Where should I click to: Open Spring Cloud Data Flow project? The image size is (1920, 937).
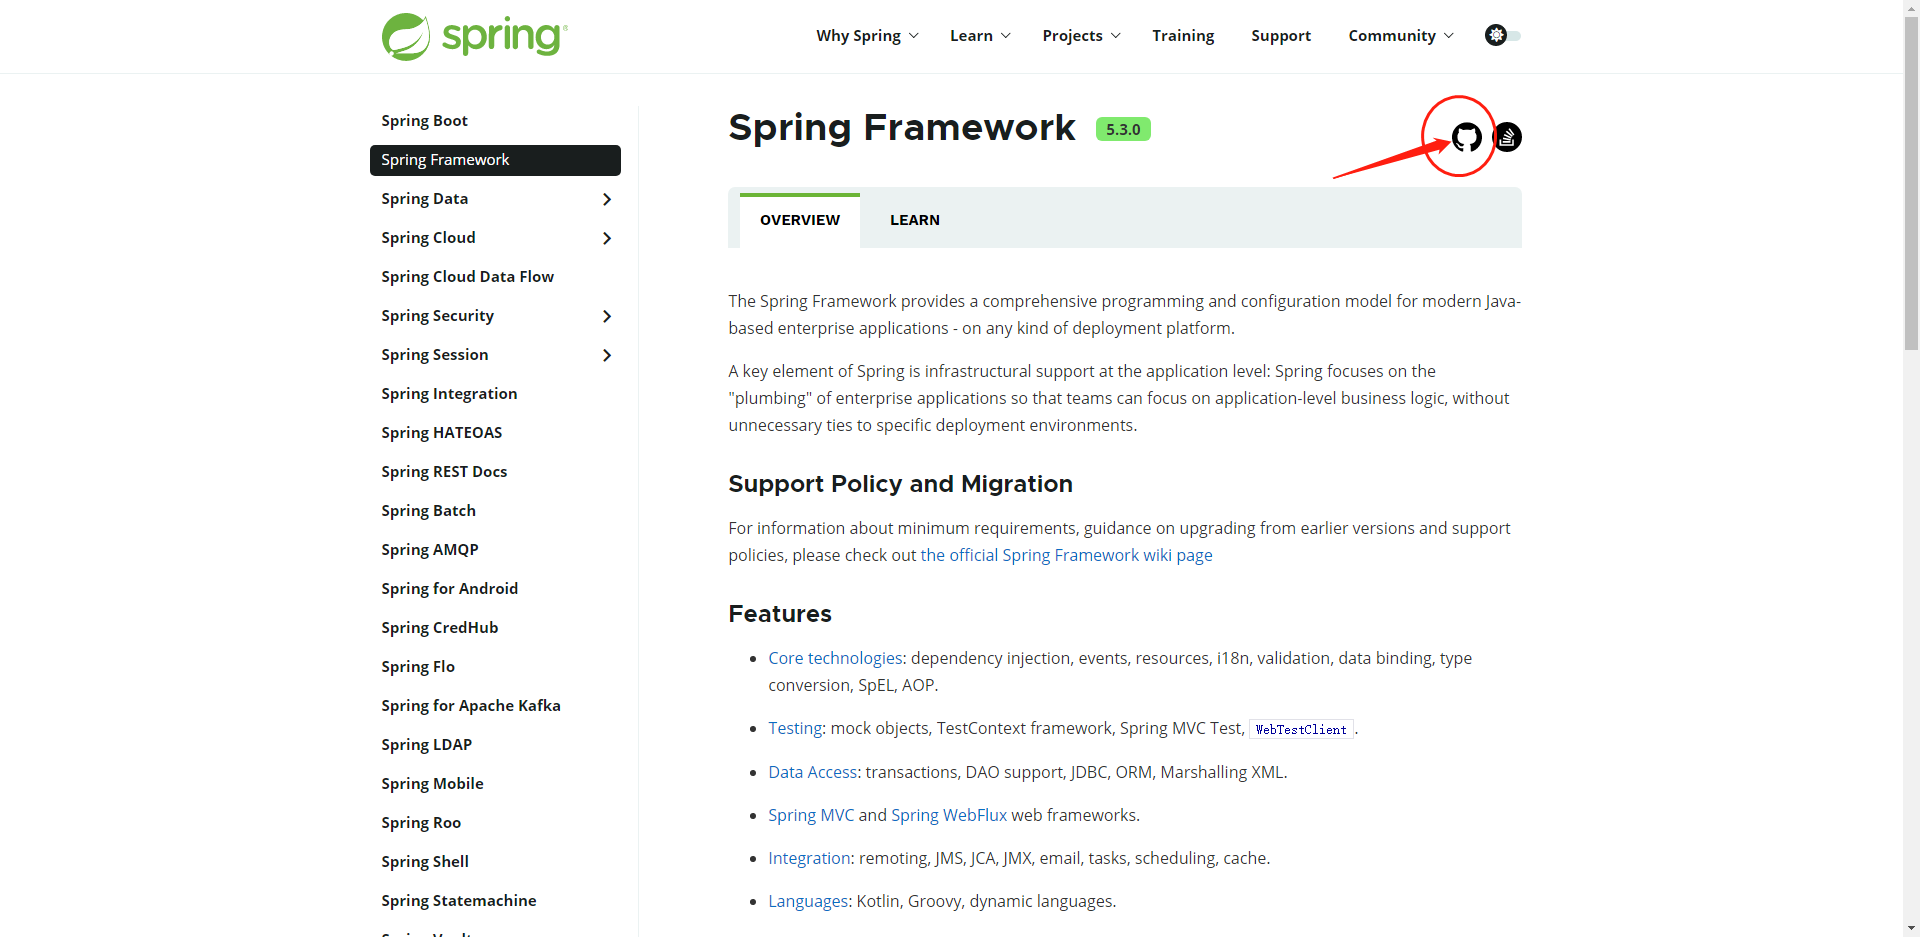467,277
